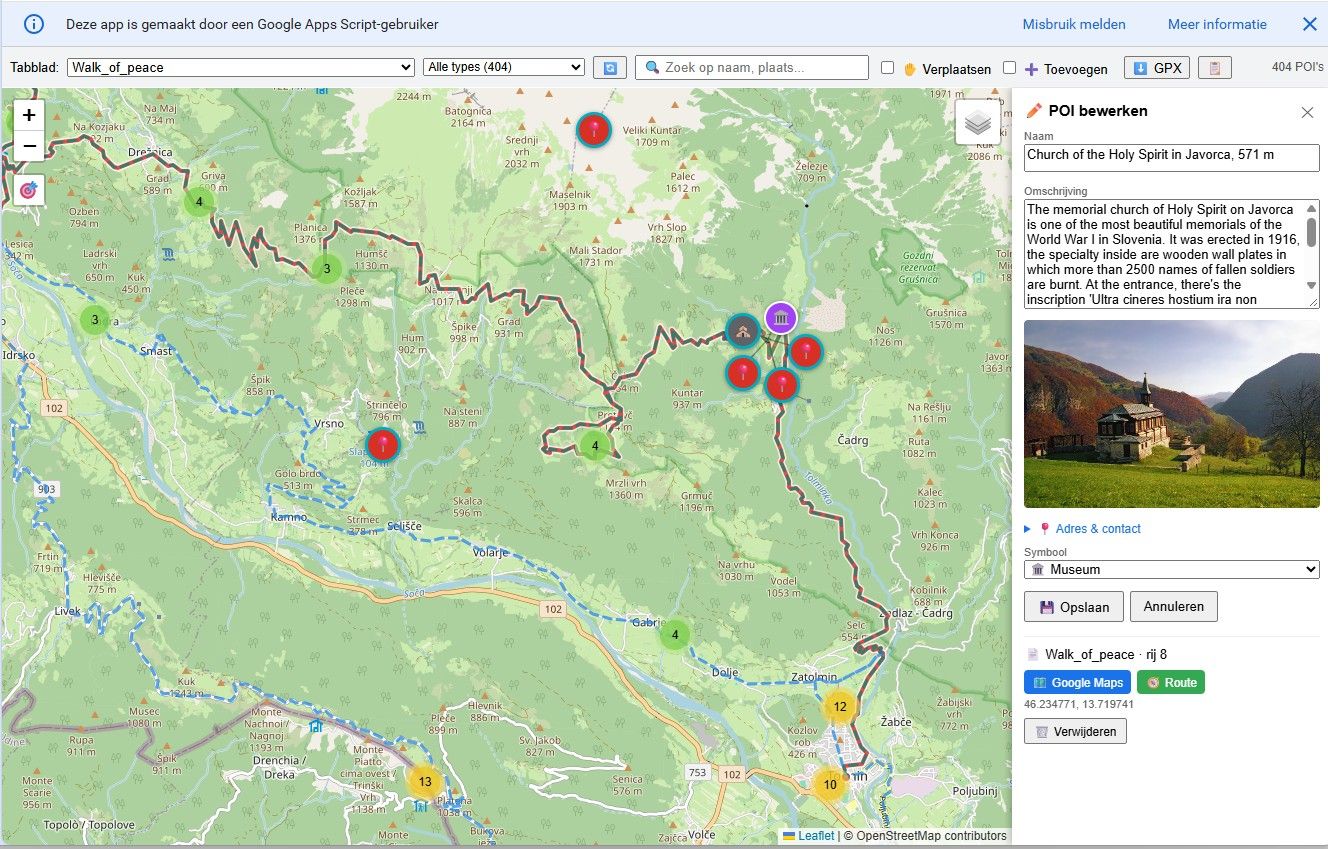Download the GPX file
Image resolution: width=1328 pixels, height=849 pixels.
(1157, 68)
